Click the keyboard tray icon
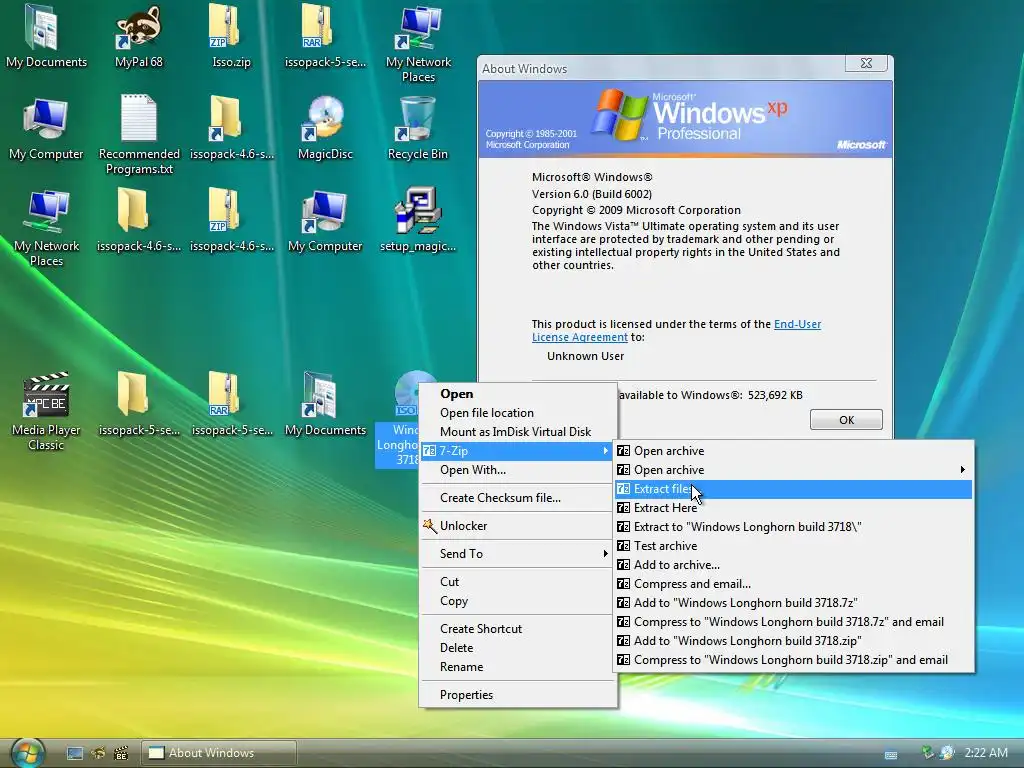 891,754
